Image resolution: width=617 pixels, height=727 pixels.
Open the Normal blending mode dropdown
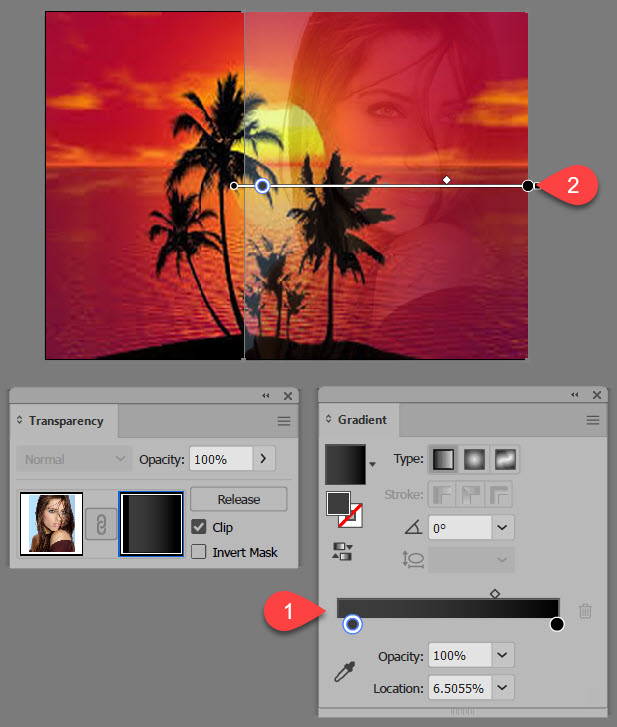74,459
